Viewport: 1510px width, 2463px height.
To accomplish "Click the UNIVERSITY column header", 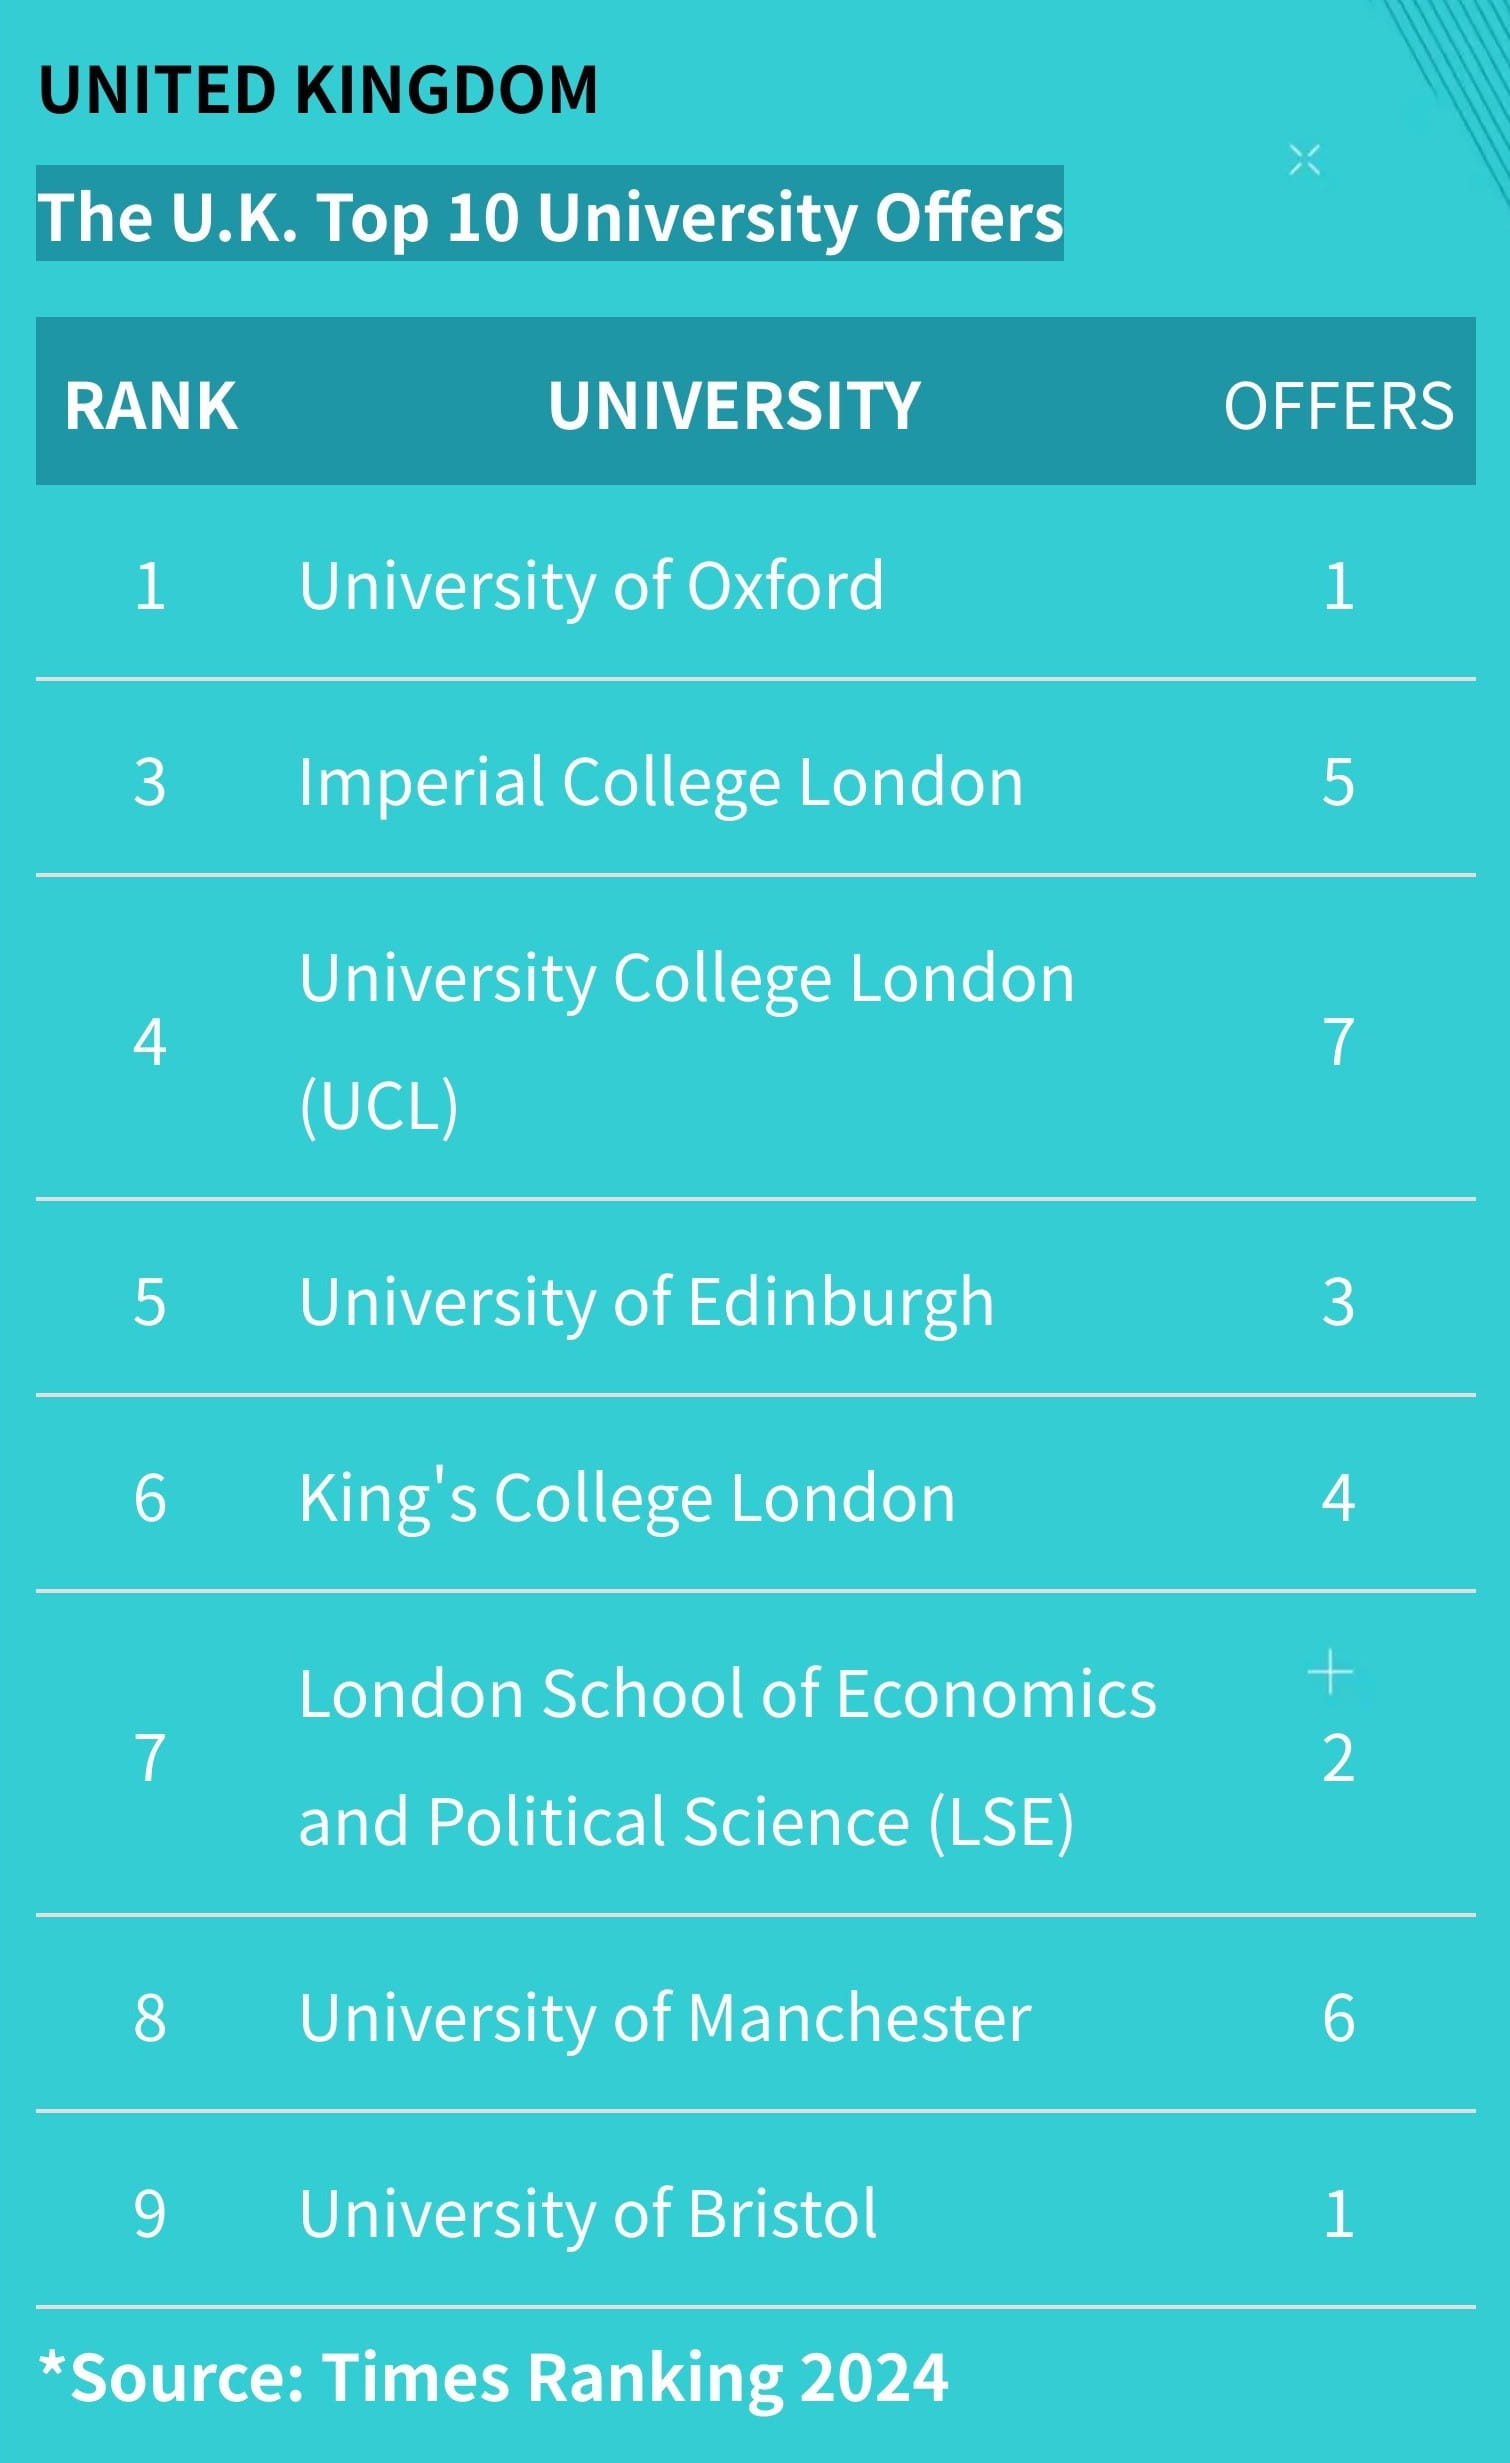I will pyautogui.click(x=734, y=406).
